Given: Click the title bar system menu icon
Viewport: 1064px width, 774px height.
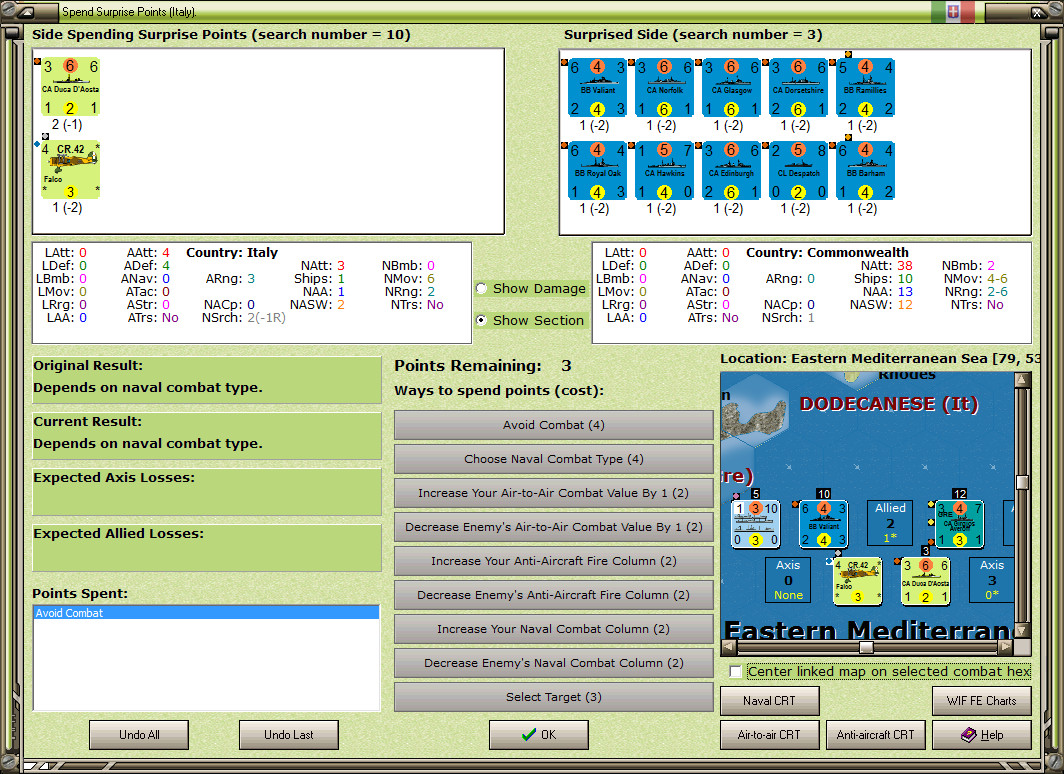Looking at the screenshot, I should click(x=25, y=12).
